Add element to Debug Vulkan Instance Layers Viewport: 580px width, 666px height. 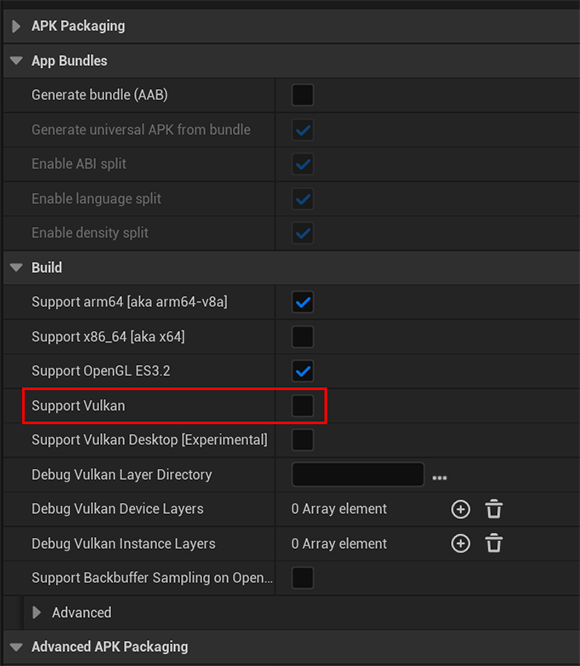pos(460,543)
